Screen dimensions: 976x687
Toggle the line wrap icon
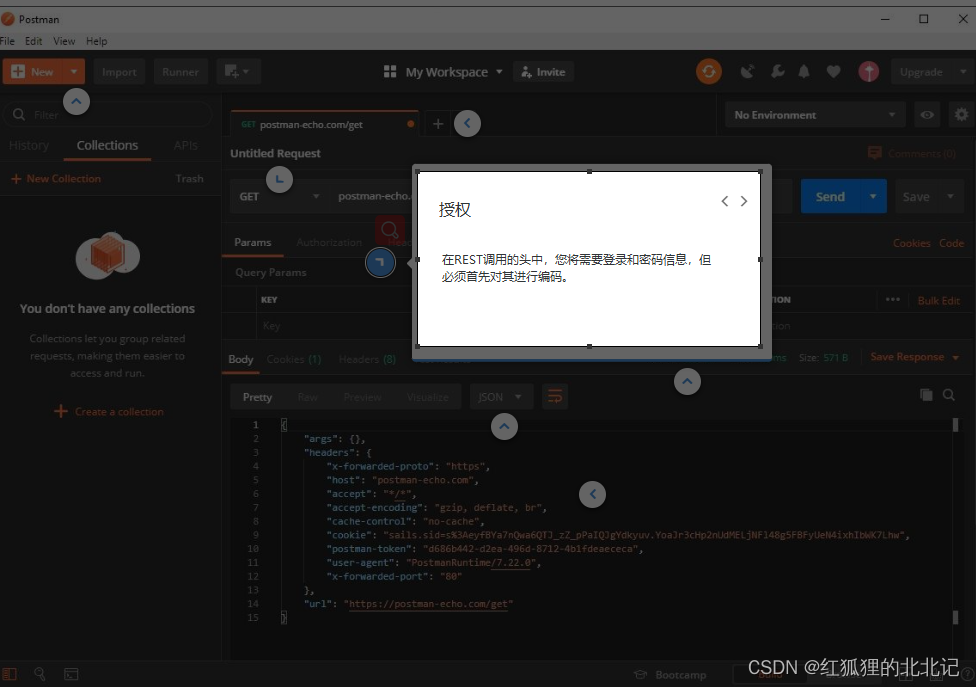[x=555, y=396]
